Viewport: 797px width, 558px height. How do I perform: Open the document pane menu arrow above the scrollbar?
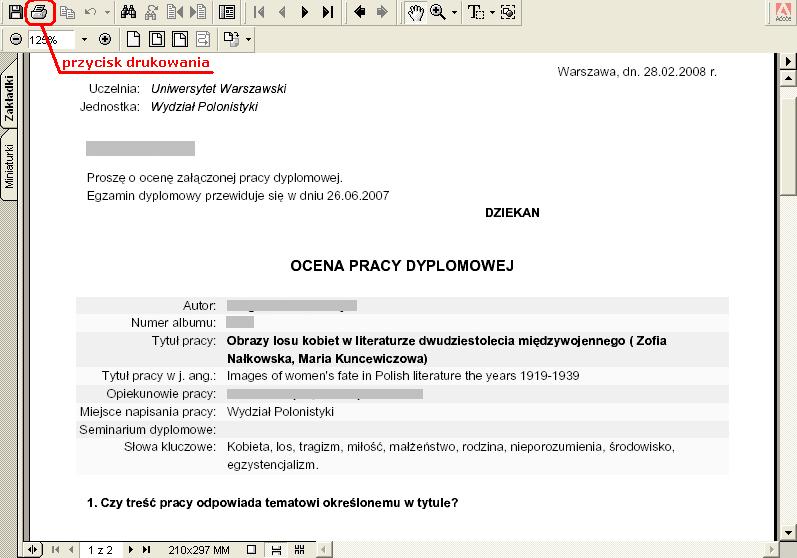click(788, 61)
